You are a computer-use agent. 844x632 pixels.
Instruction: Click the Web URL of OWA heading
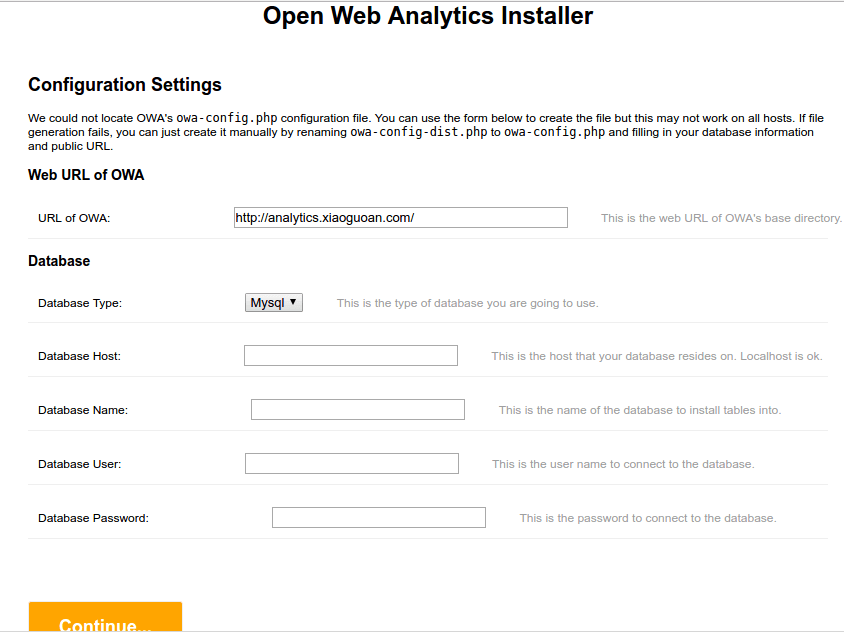click(86, 175)
